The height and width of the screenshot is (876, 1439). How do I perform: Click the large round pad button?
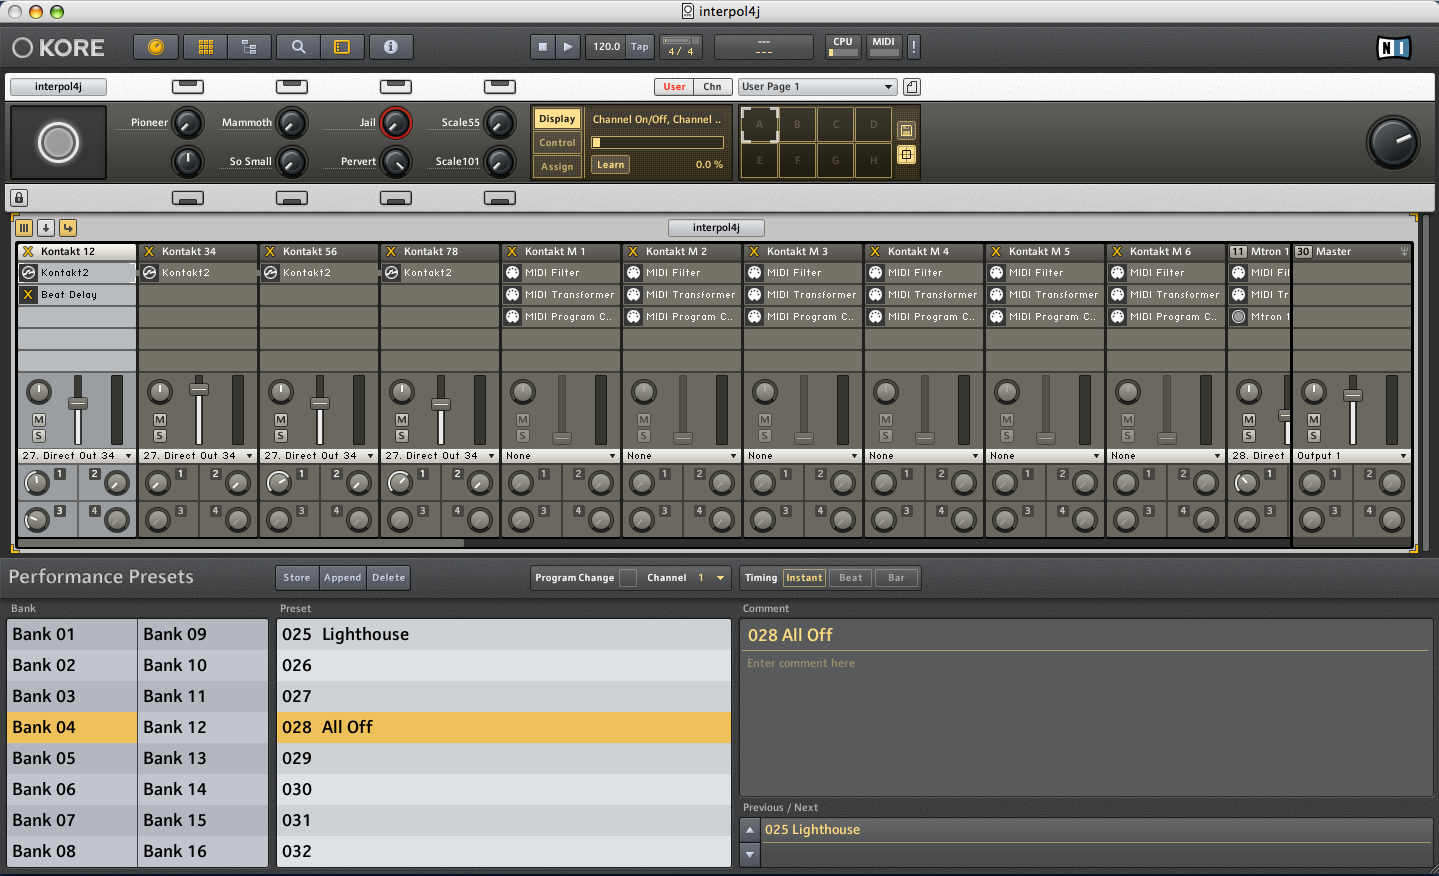click(58, 143)
